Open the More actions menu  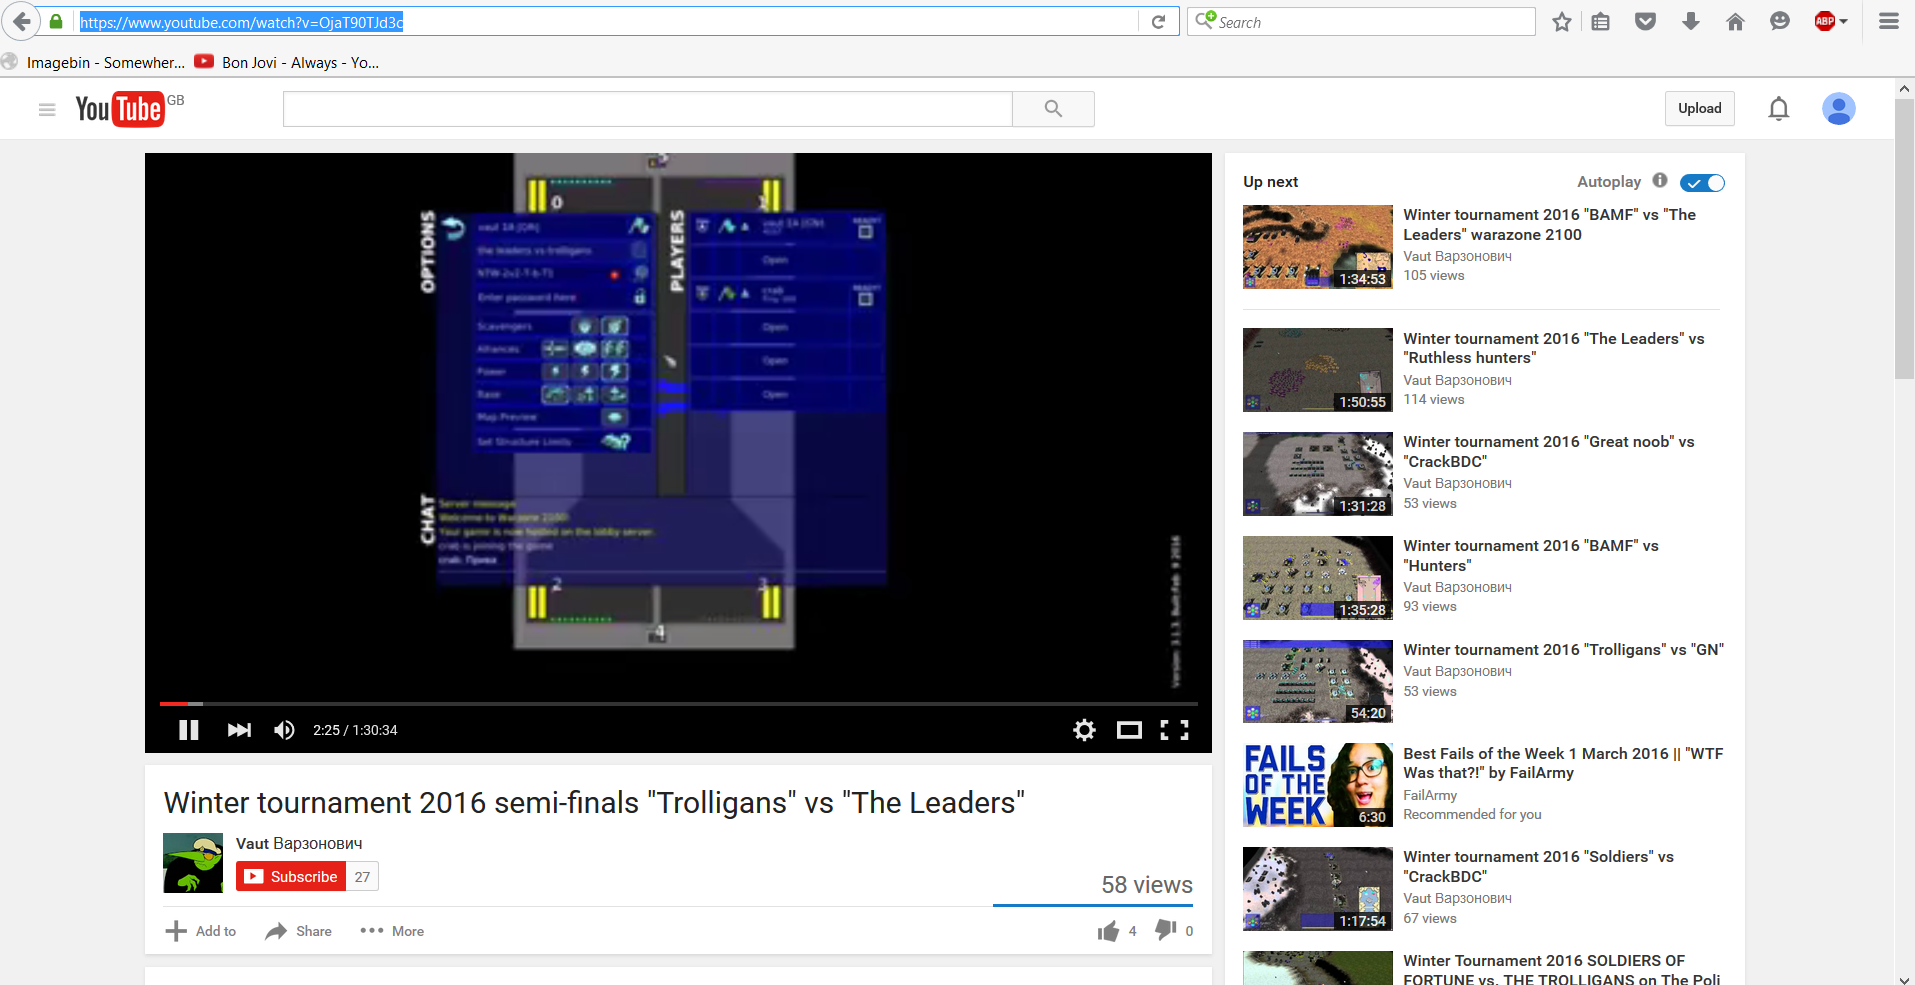[392, 931]
